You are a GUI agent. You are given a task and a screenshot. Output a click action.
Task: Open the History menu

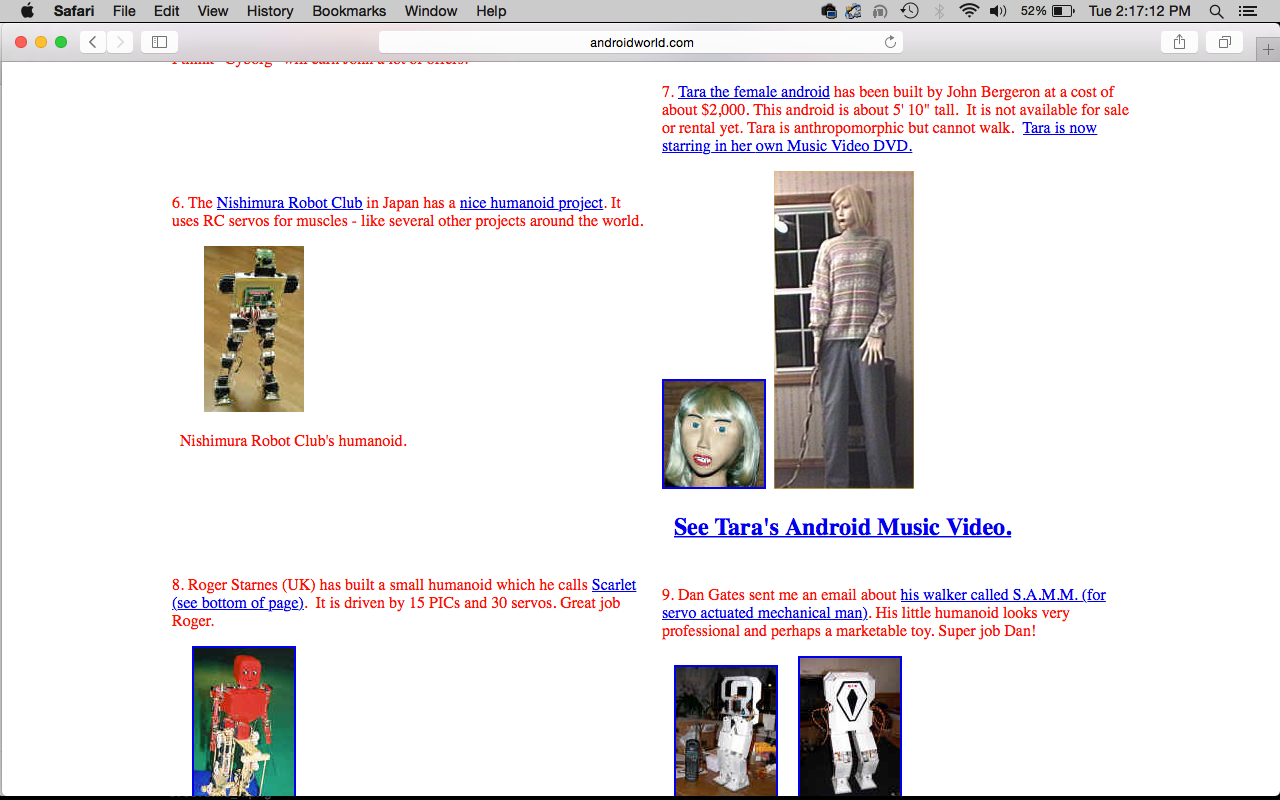pyautogui.click(x=270, y=11)
